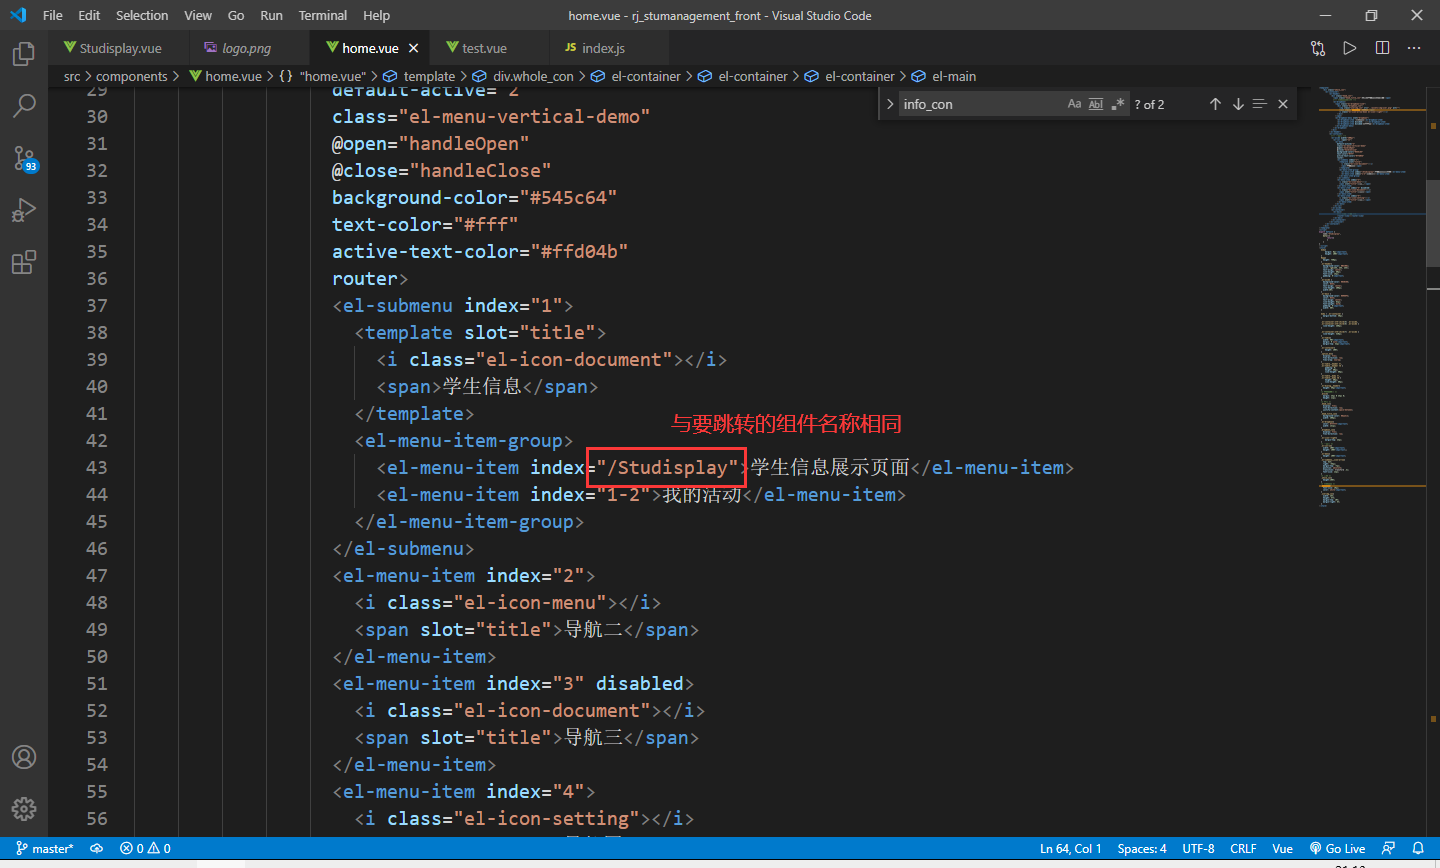Open the Explorer view in activity bar

click(24, 54)
